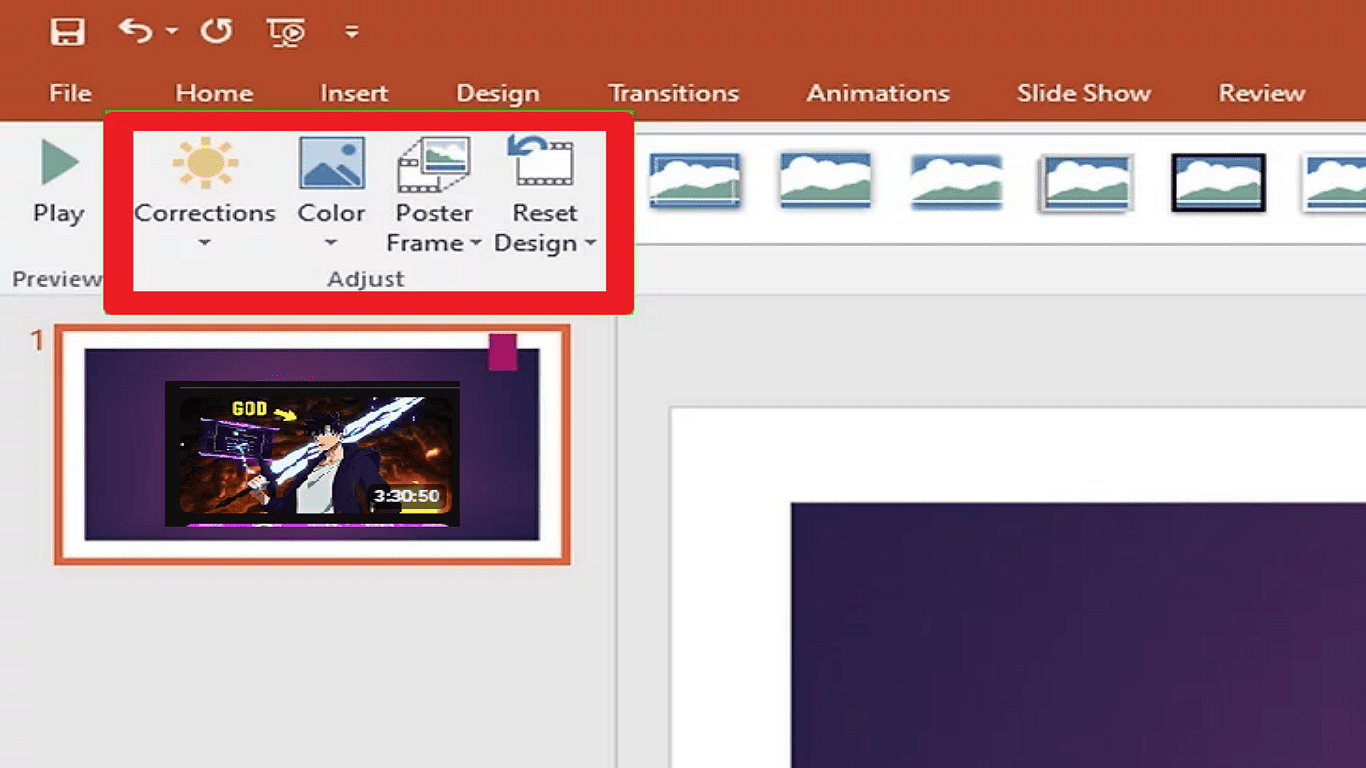Screen dimensions: 1366x768
Task: Click the Undo arrow icon
Action: [x=135, y=30]
